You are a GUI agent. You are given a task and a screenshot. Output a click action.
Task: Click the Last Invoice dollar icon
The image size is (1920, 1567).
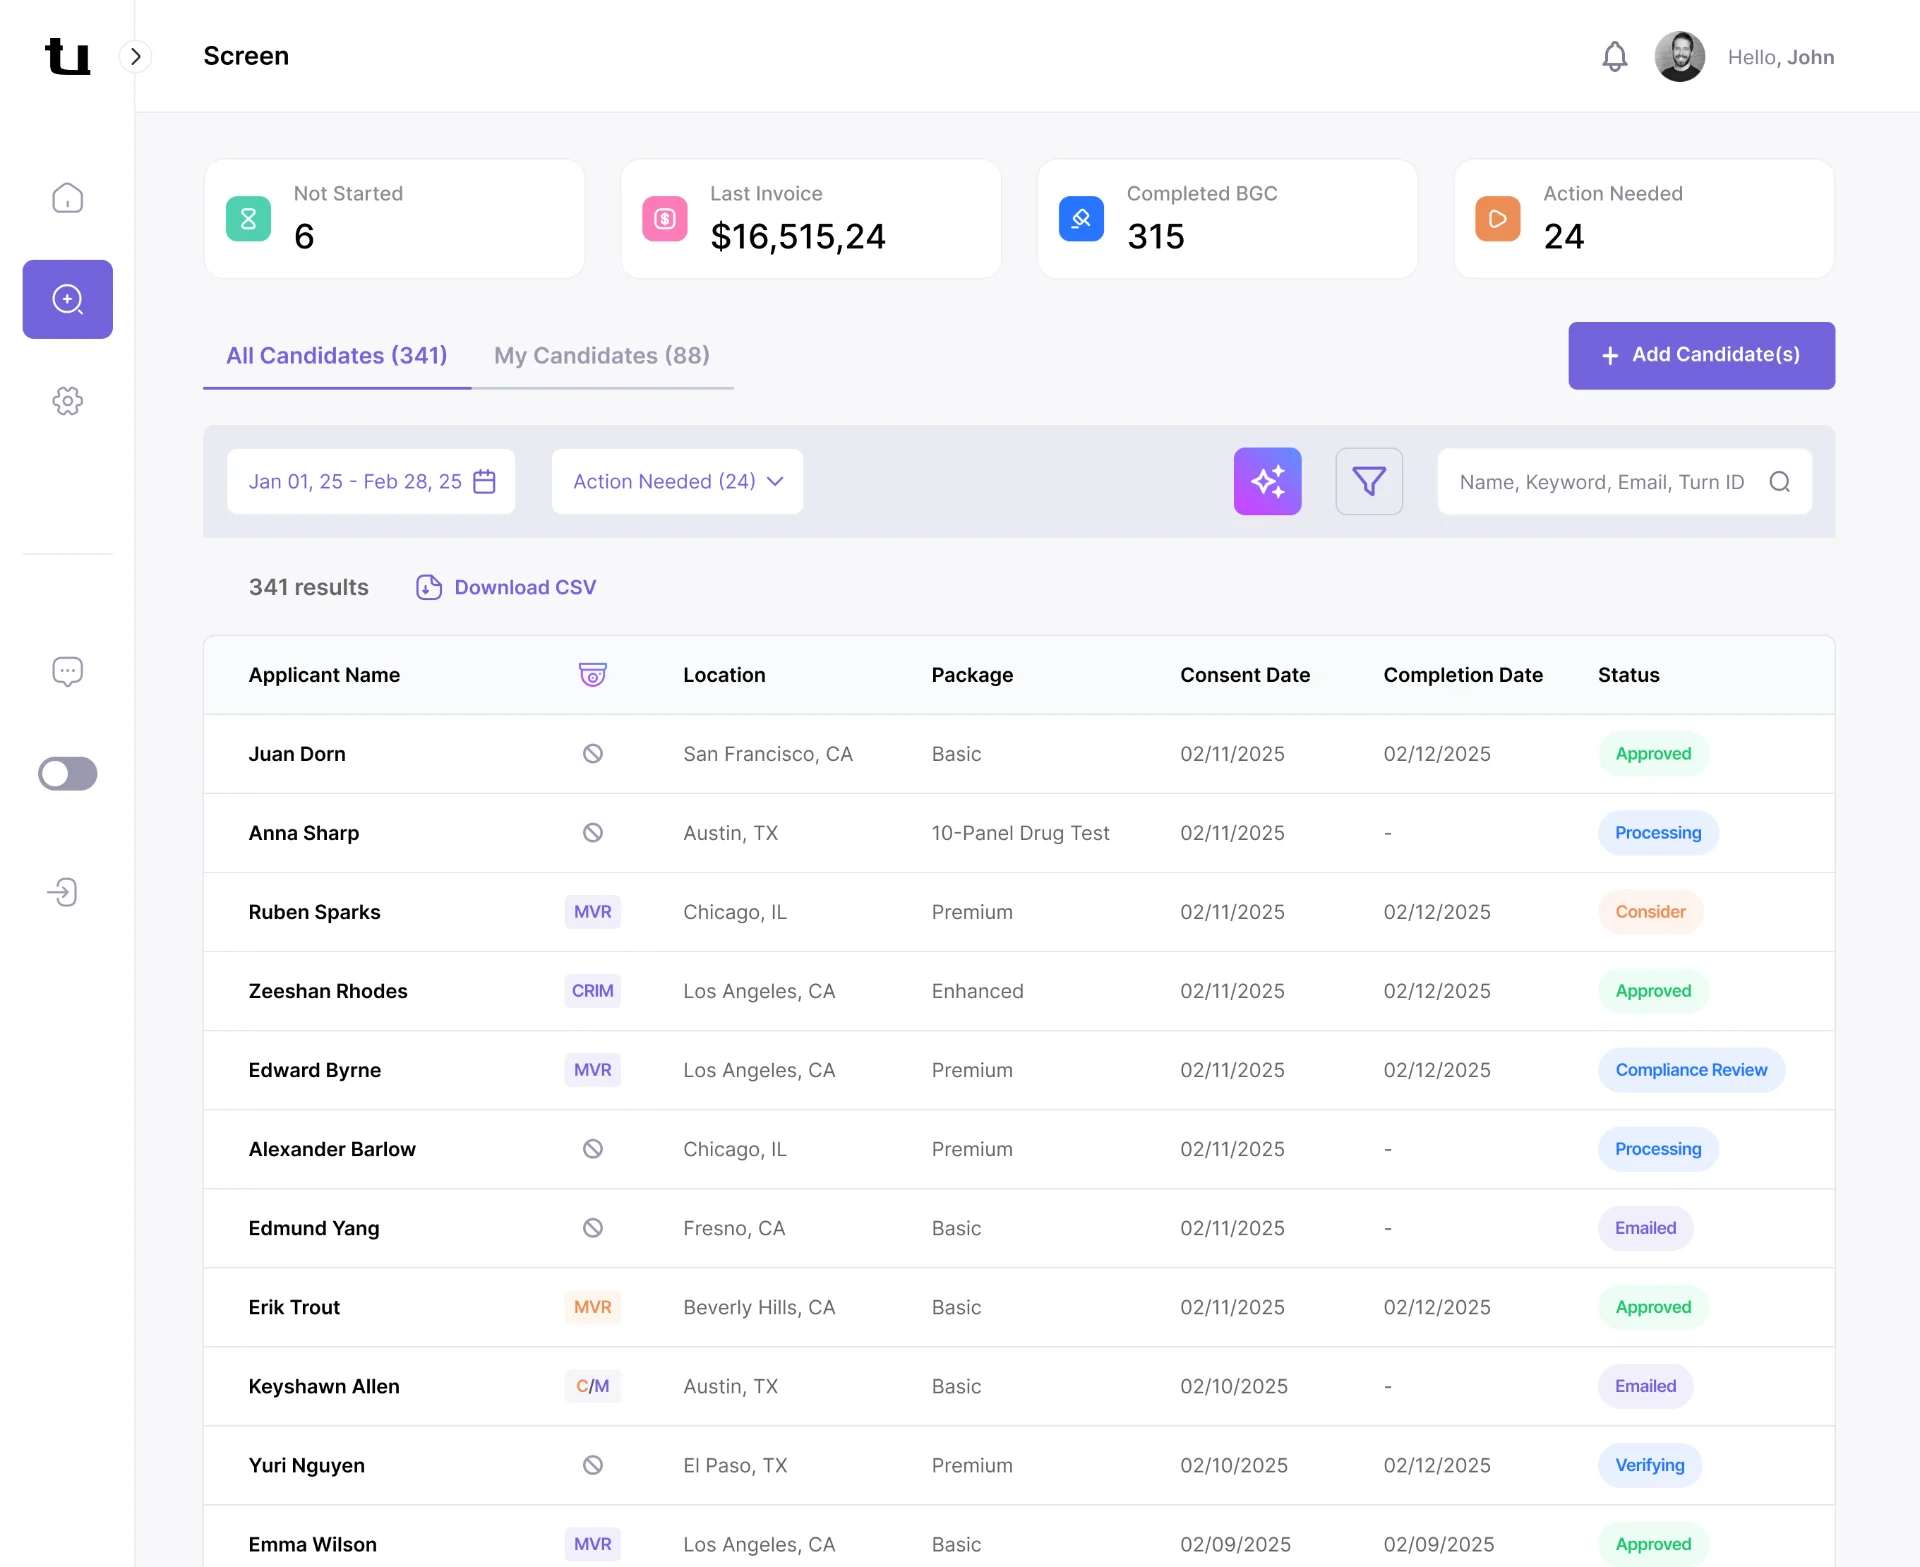[664, 218]
